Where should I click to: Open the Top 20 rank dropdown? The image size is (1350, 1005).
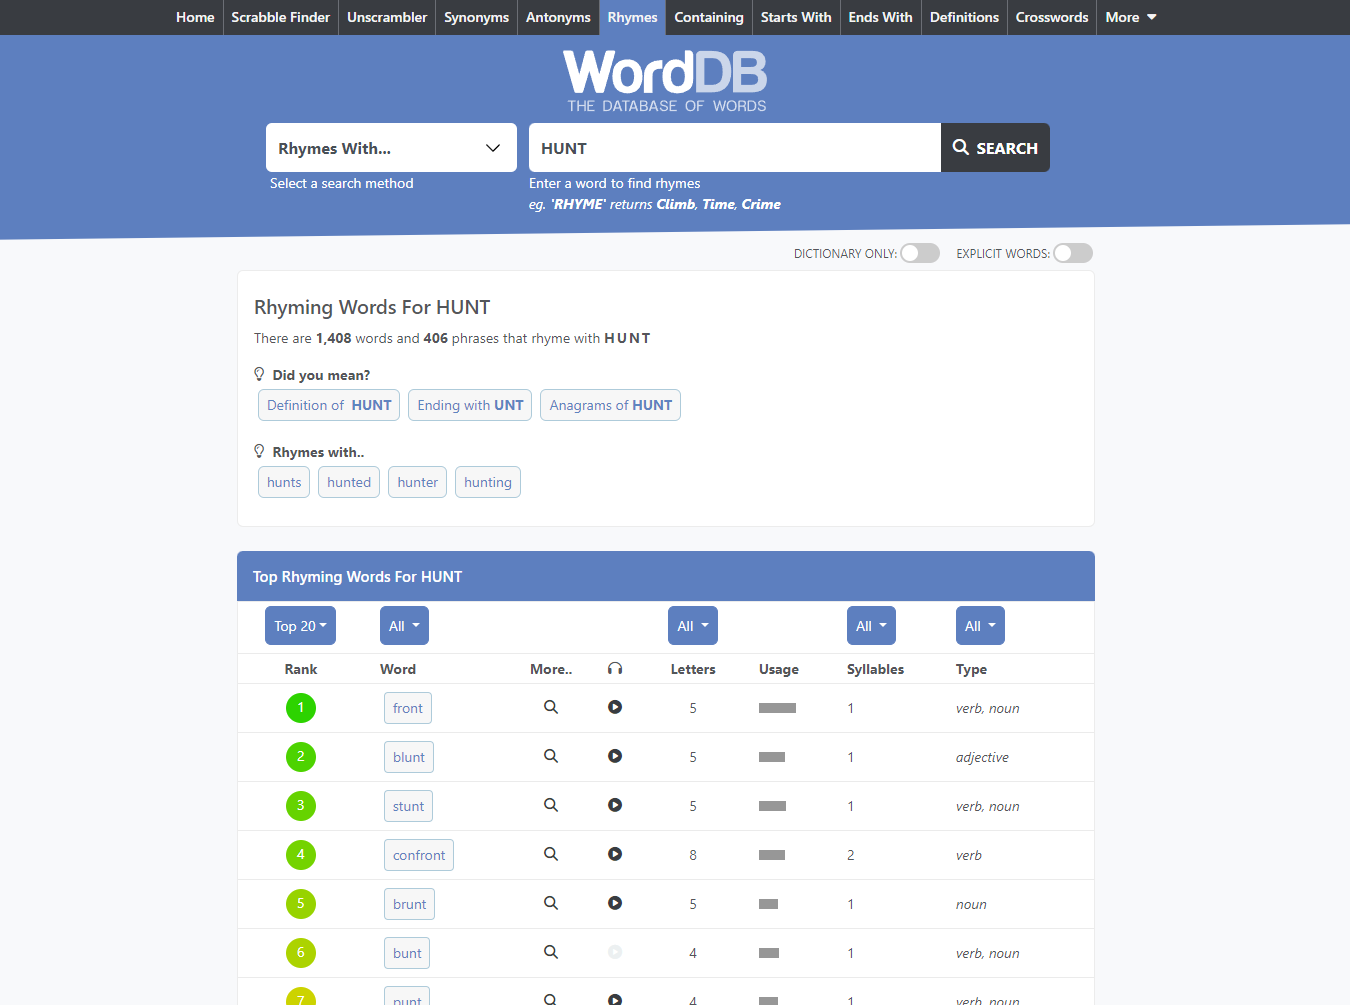pyautogui.click(x=300, y=626)
